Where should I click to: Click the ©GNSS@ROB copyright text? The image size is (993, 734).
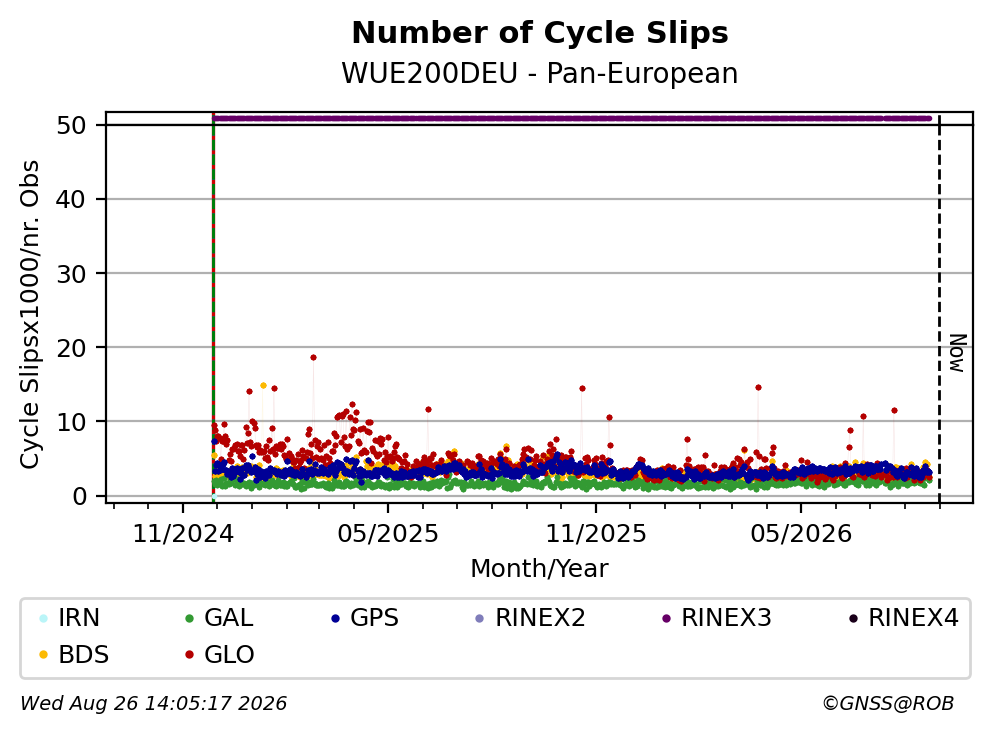pos(888,704)
